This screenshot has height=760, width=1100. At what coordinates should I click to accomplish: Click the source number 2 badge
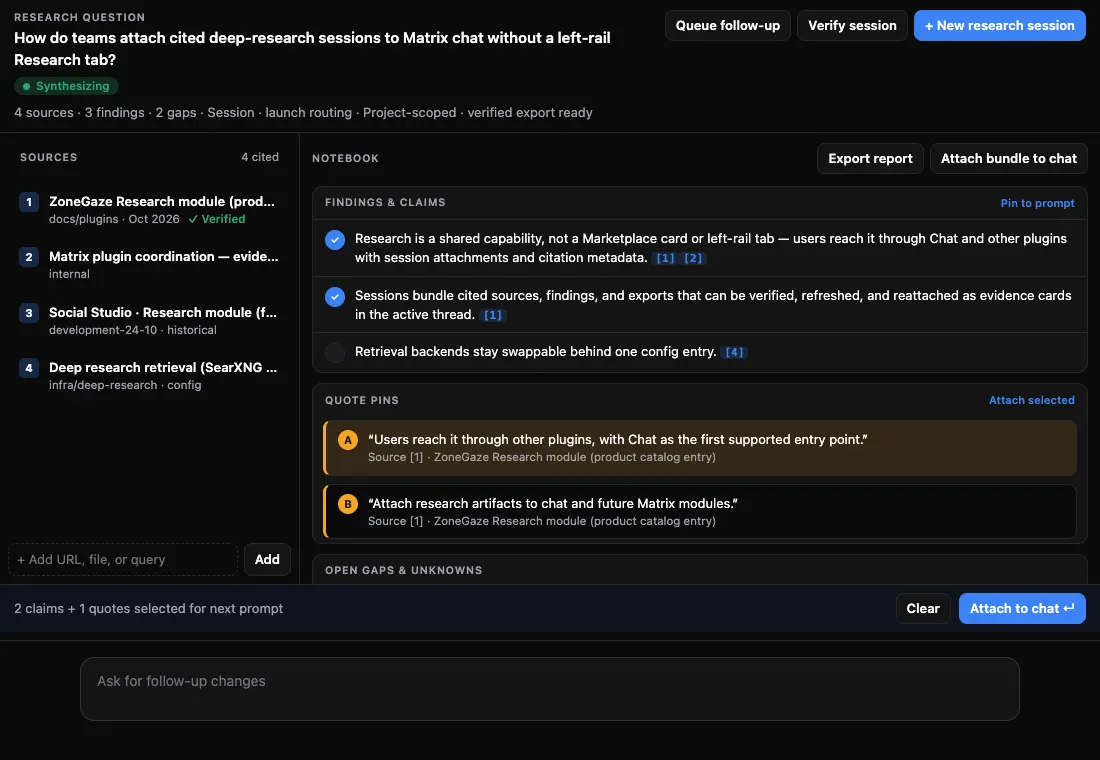tap(29, 257)
